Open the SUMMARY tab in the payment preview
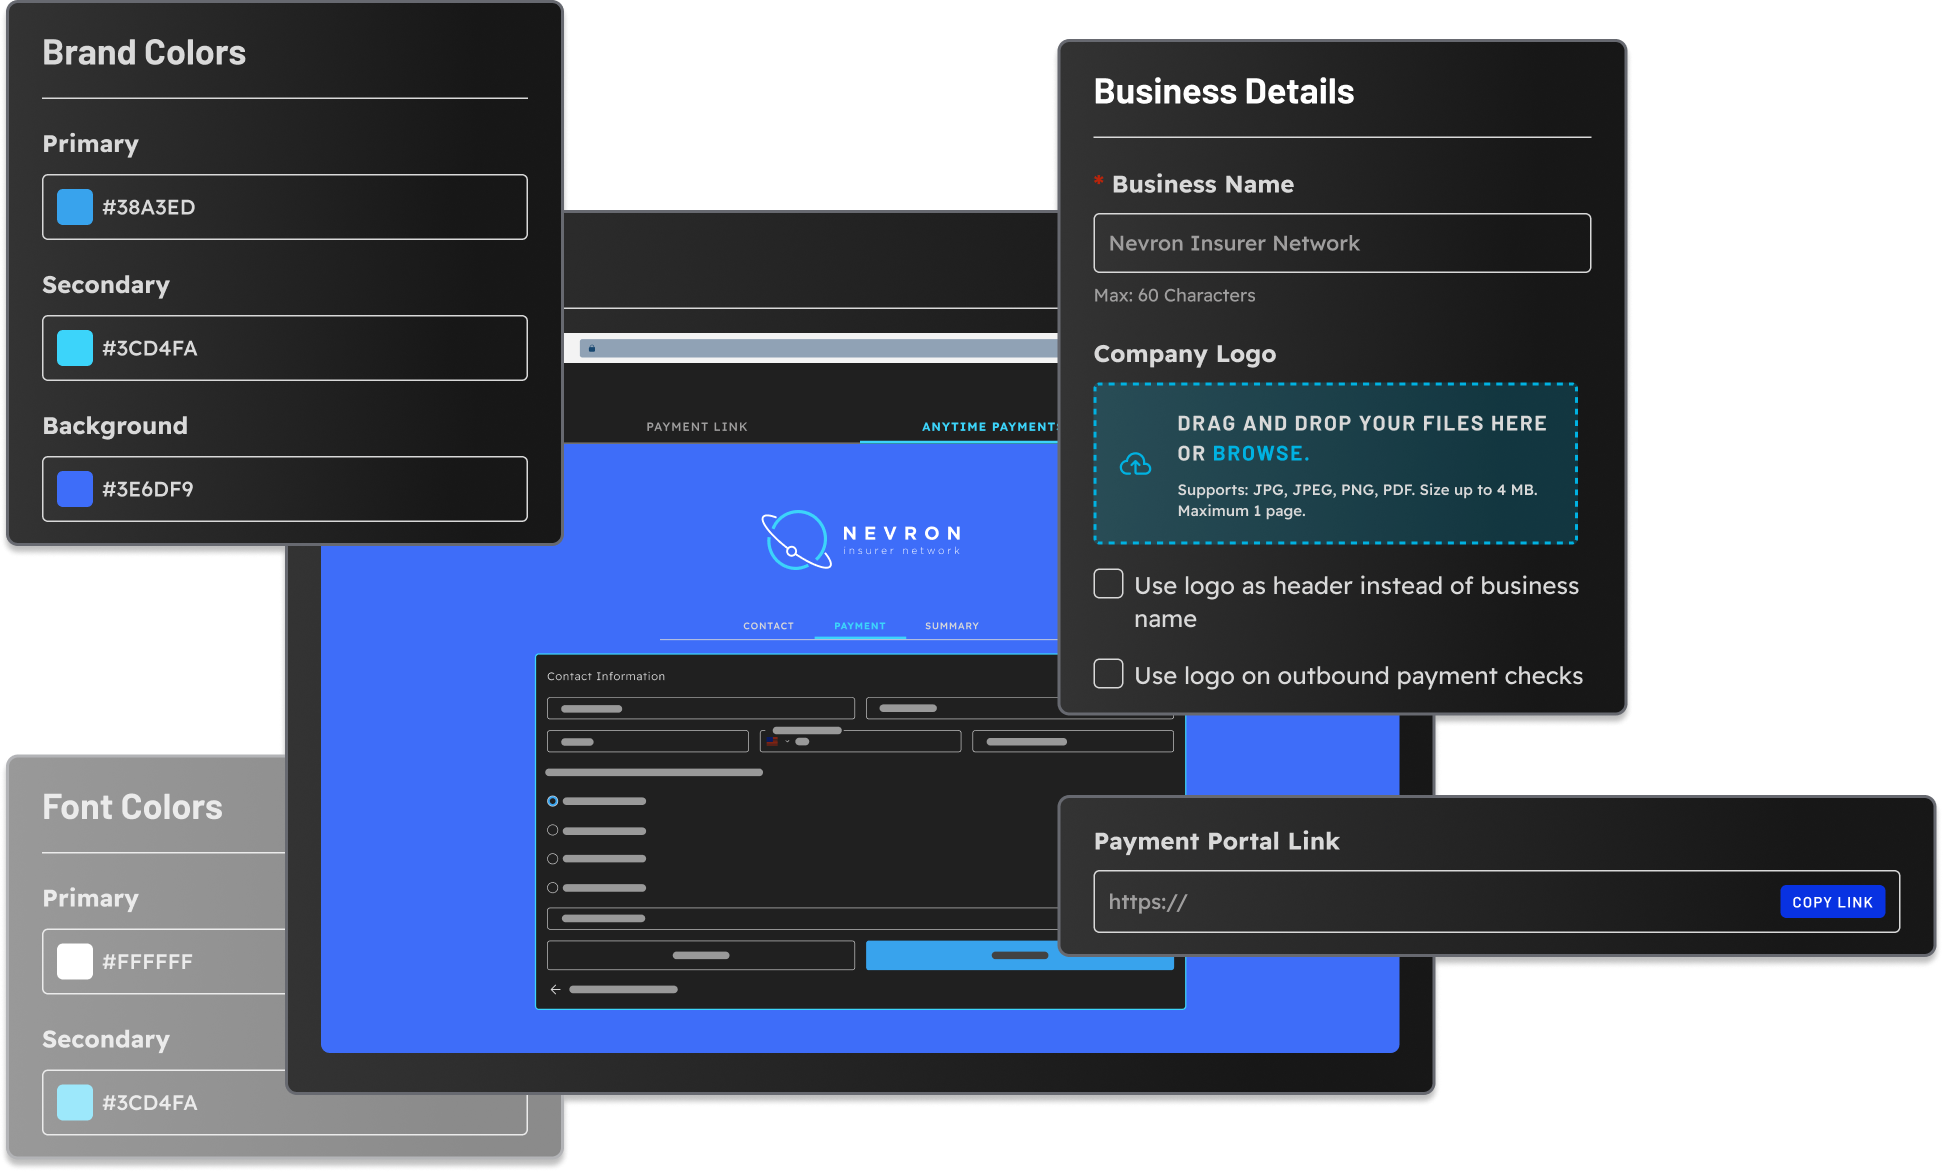1943x1172 pixels. point(950,625)
